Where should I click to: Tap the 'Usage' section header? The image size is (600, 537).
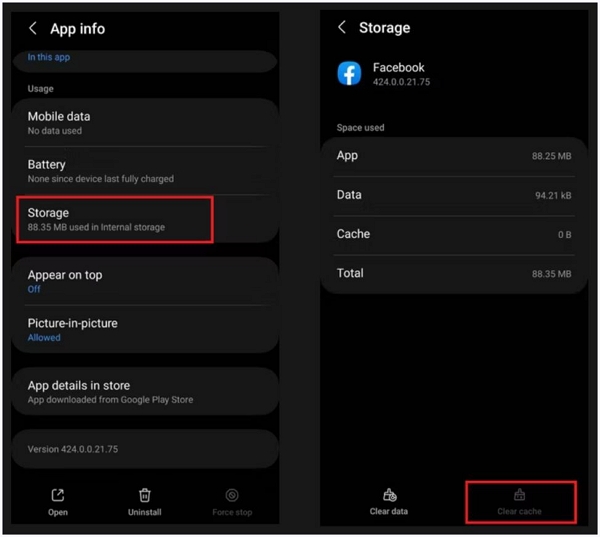click(x=41, y=89)
